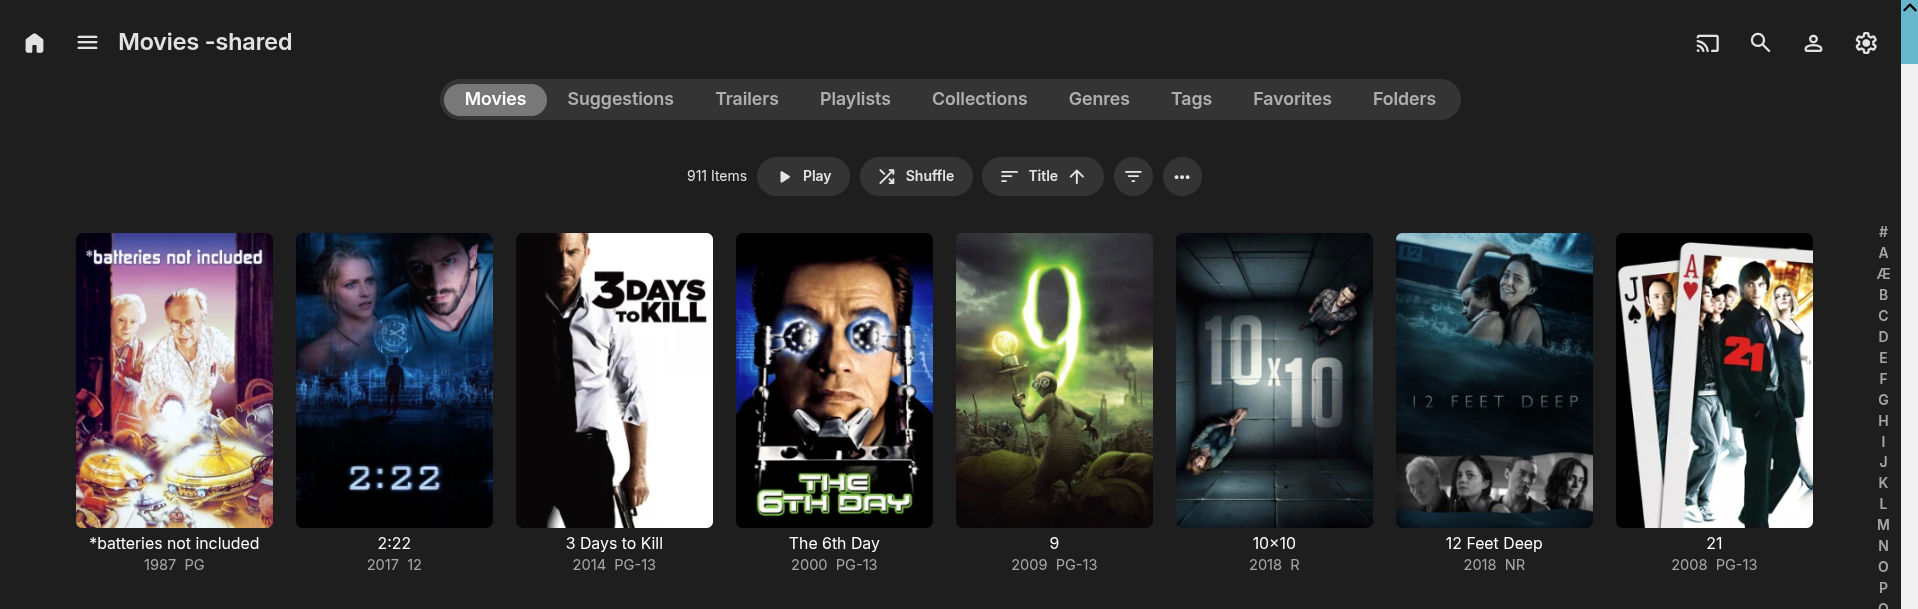Open the 3 Days to Kill poster
This screenshot has width=1918, height=609.
(x=614, y=380)
